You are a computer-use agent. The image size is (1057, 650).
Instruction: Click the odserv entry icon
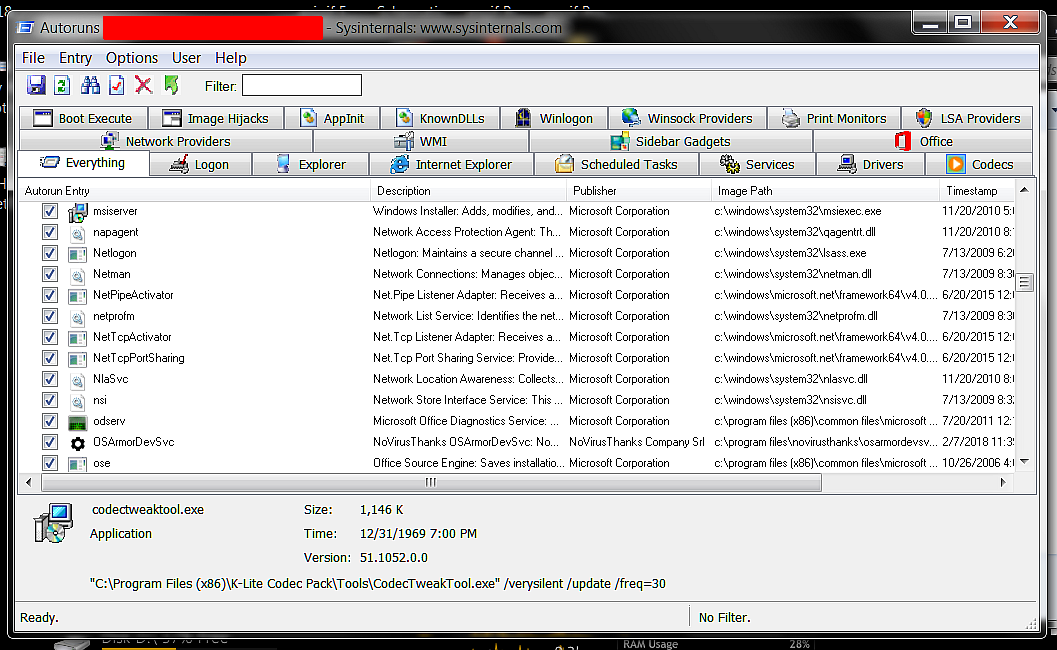click(x=78, y=423)
